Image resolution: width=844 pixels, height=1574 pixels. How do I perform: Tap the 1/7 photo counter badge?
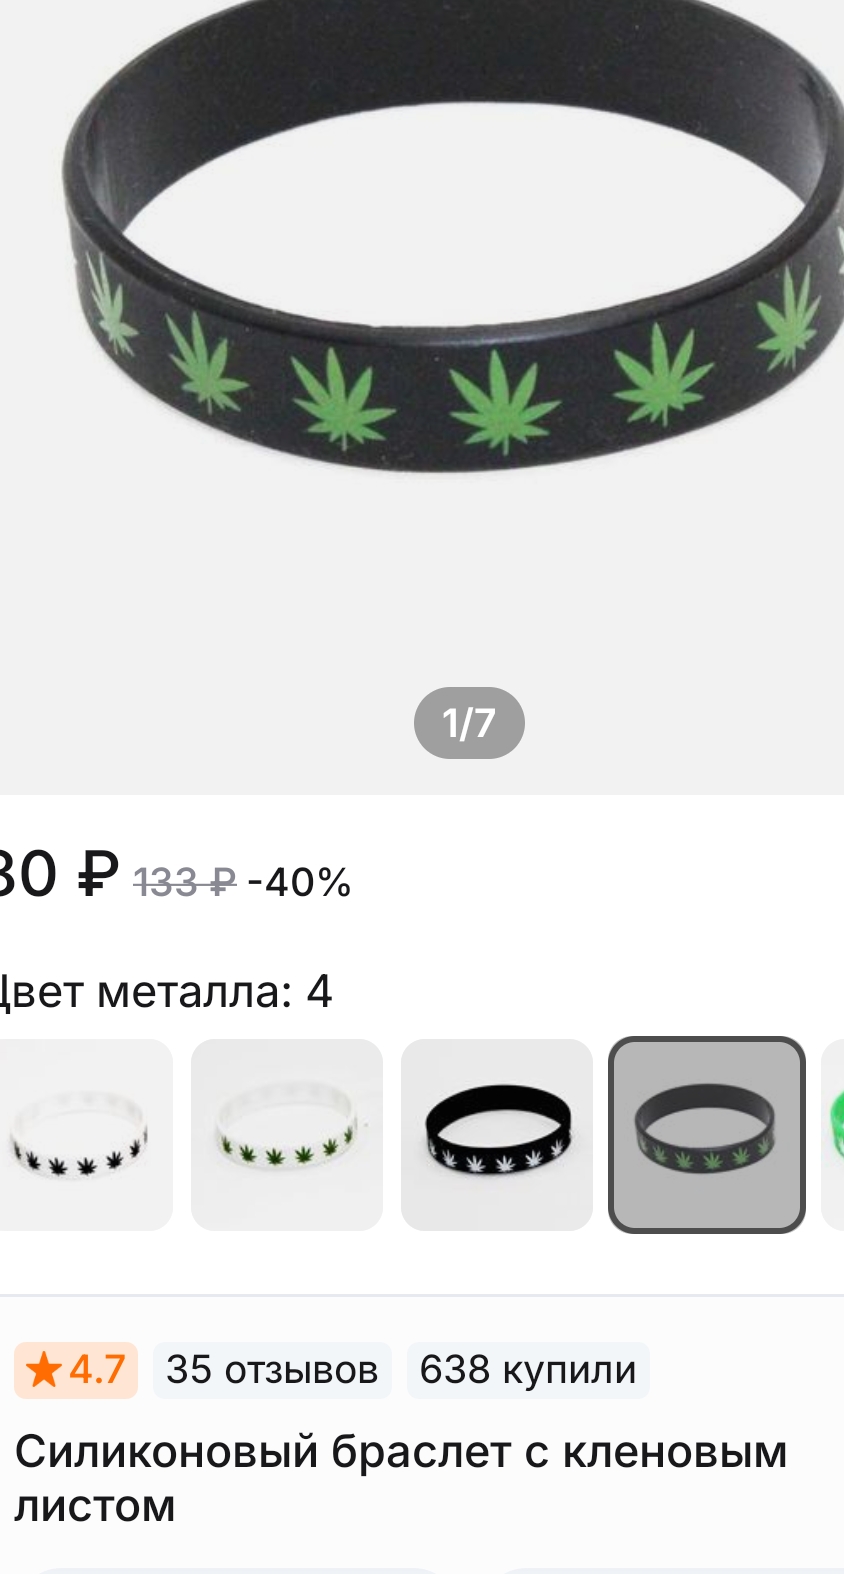pos(469,722)
